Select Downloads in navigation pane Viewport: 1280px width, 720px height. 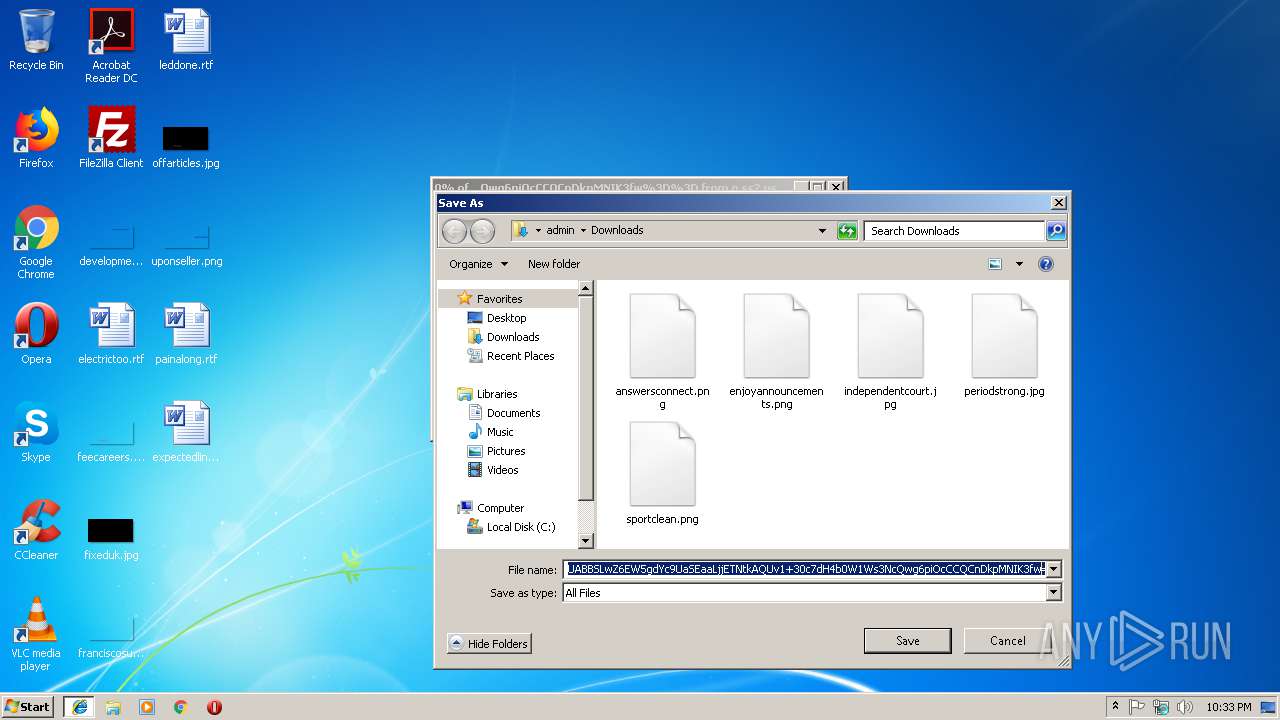(512, 337)
